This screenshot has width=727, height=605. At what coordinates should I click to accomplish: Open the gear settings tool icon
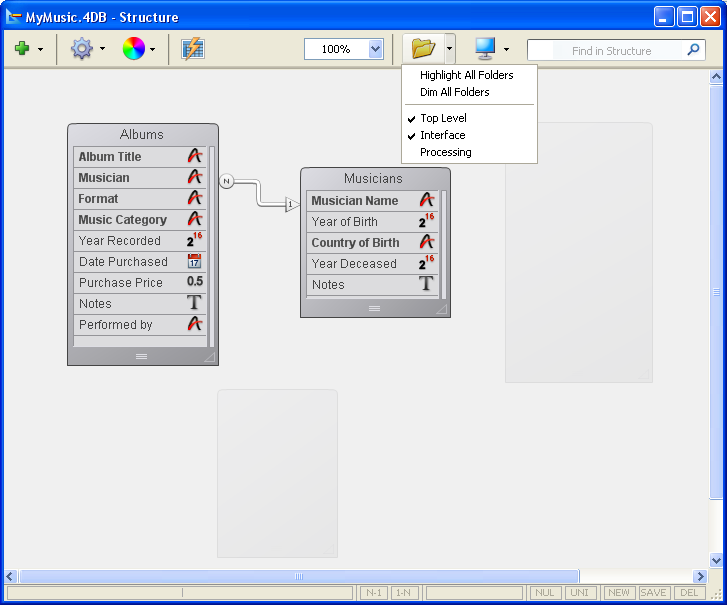81,48
